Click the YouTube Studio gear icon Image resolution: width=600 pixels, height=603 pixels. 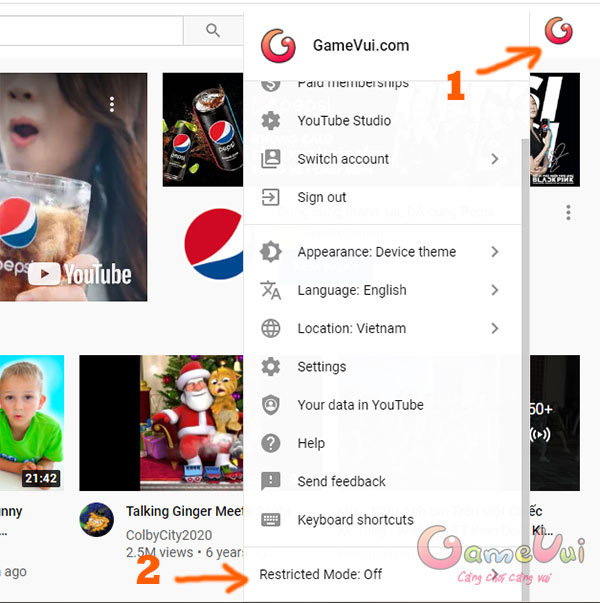[271, 120]
